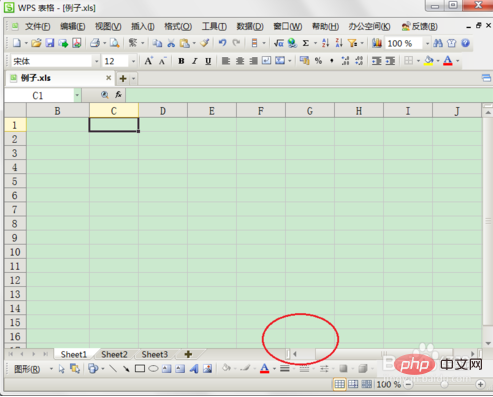Screen dimensions: 493x397
Task: Open the chart wizard icon
Action: (377, 43)
